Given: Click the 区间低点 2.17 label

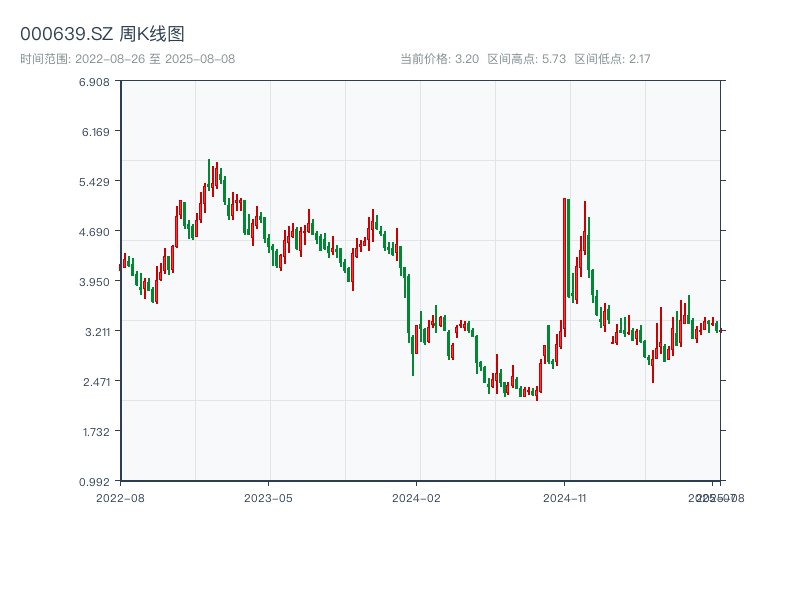Looking at the screenshot, I should pos(612,59).
